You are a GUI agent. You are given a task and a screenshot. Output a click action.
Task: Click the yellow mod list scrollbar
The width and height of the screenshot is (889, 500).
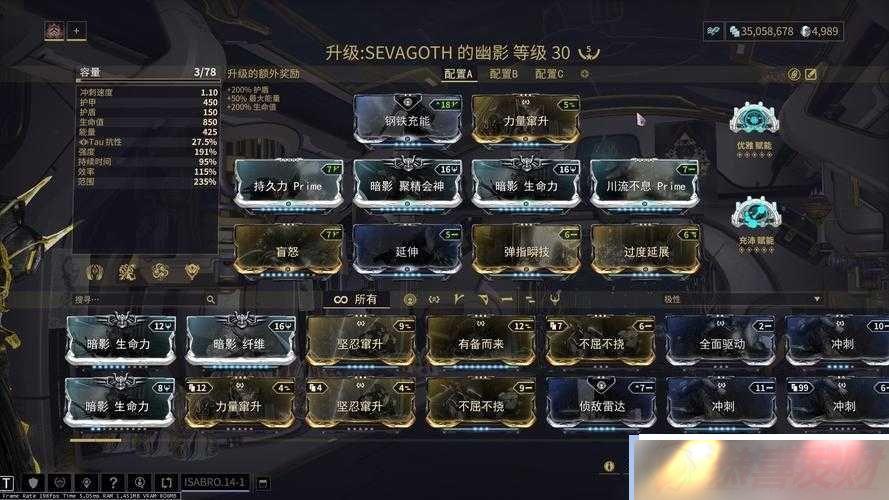pyautogui.click(x=95, y=440)
